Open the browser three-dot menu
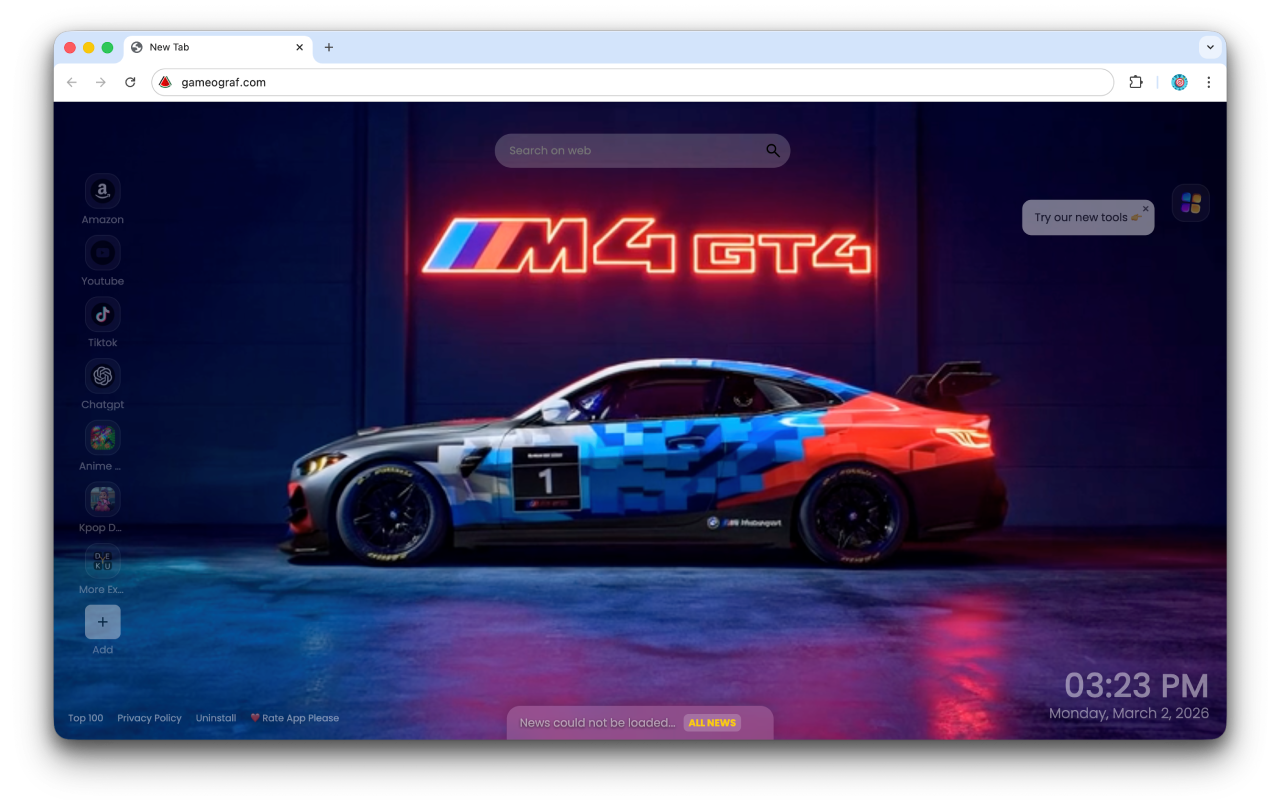The width and height of the screenshot is (1280, 800). [x=1209, y=82]
